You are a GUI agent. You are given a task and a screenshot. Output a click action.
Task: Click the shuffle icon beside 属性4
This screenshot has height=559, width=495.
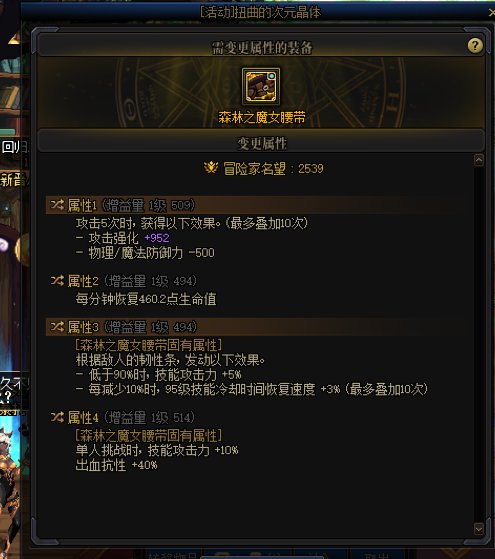(57, 417)
